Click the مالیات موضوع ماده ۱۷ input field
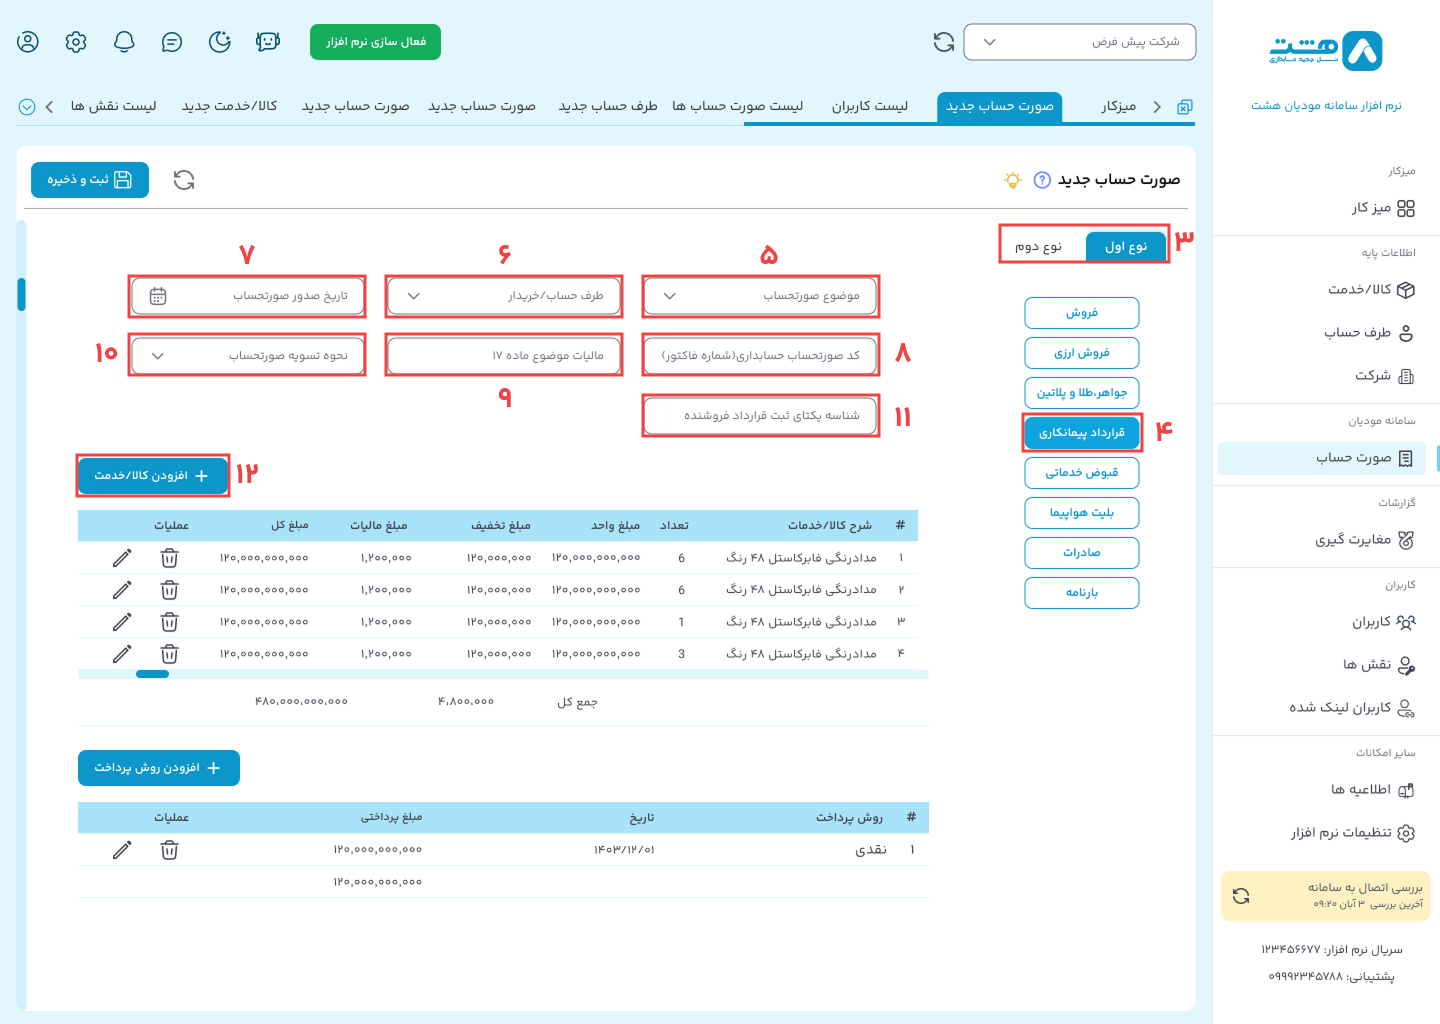This screenshot has width=1440, height=1024. coord(504,355)
